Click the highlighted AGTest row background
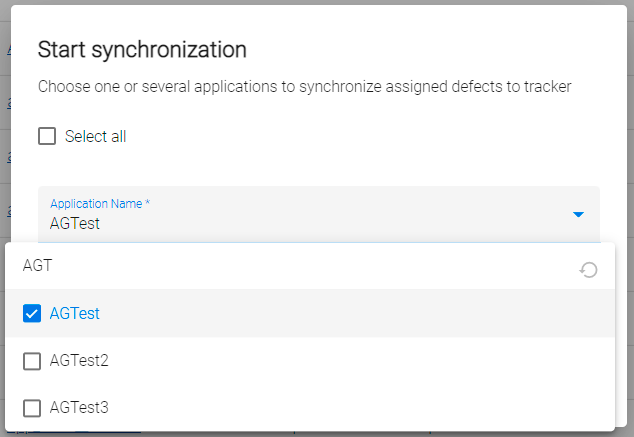 350,314
